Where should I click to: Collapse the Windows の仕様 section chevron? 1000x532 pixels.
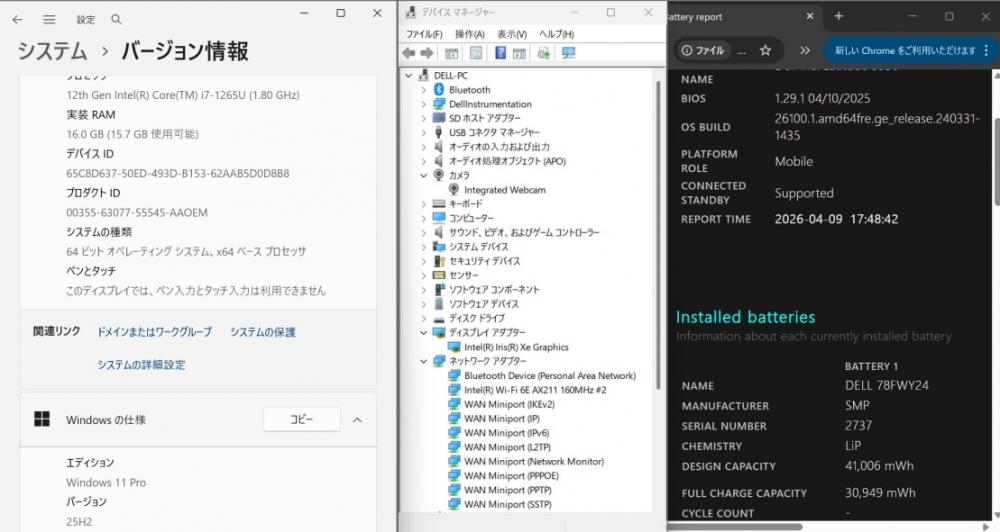click(x=357, y=420)
